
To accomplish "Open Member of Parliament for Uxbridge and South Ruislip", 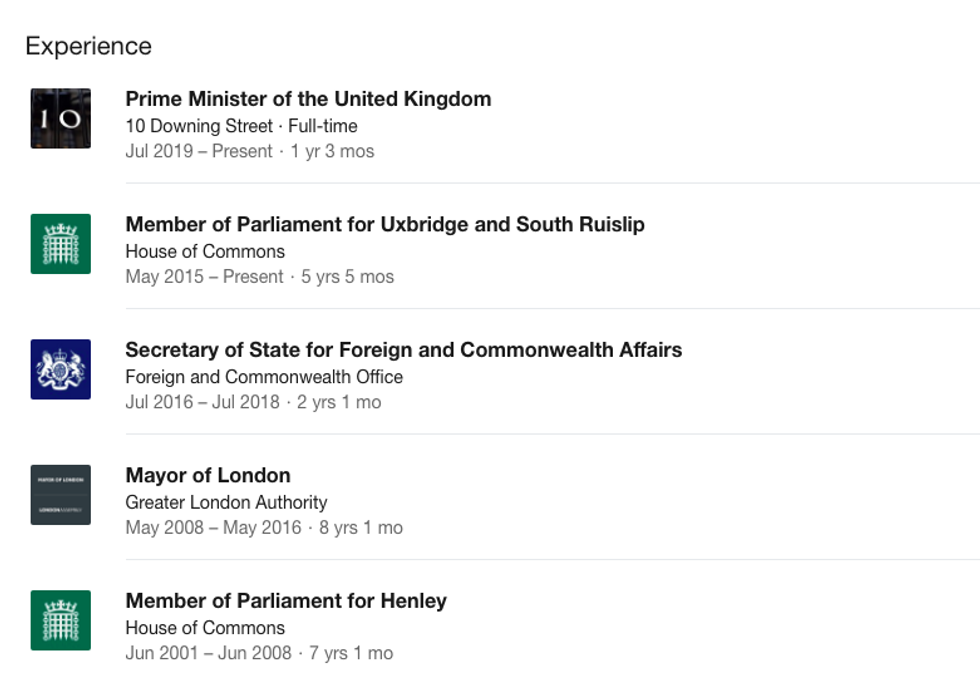I will coord(385,224).
